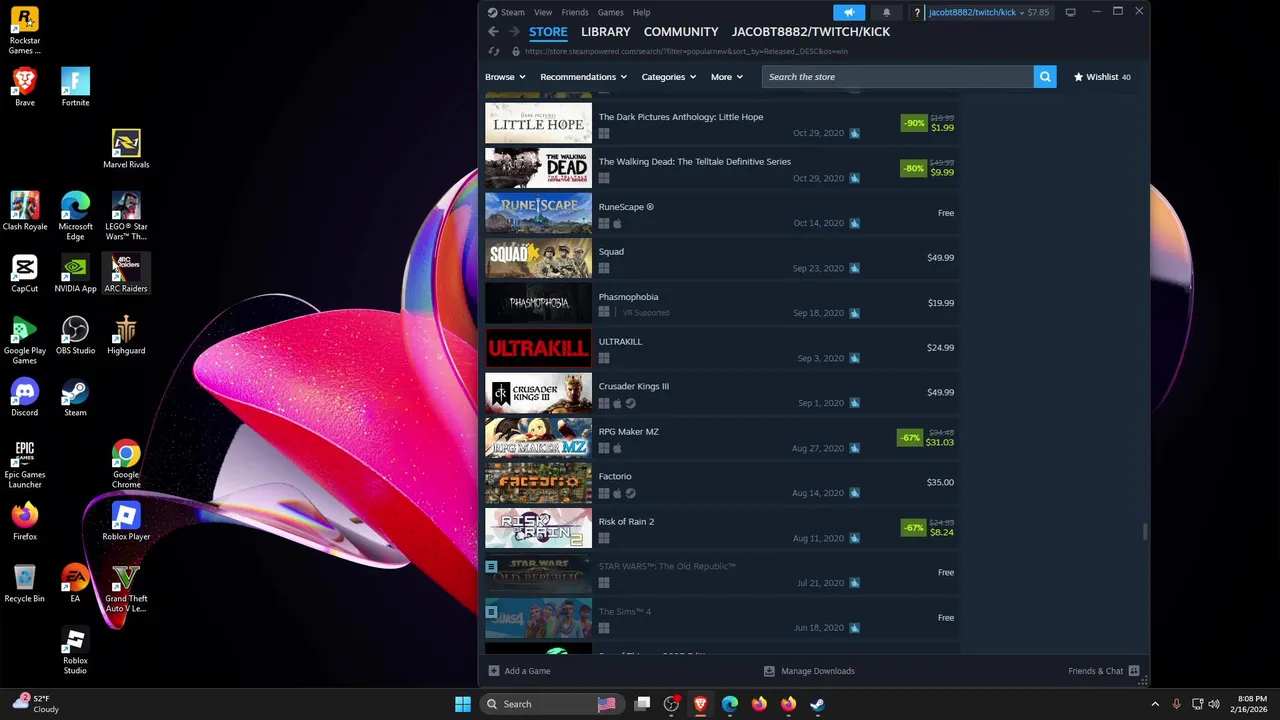Switch to the LIBRARY tab
This screenshot has height=720, width=1280.
605,32
